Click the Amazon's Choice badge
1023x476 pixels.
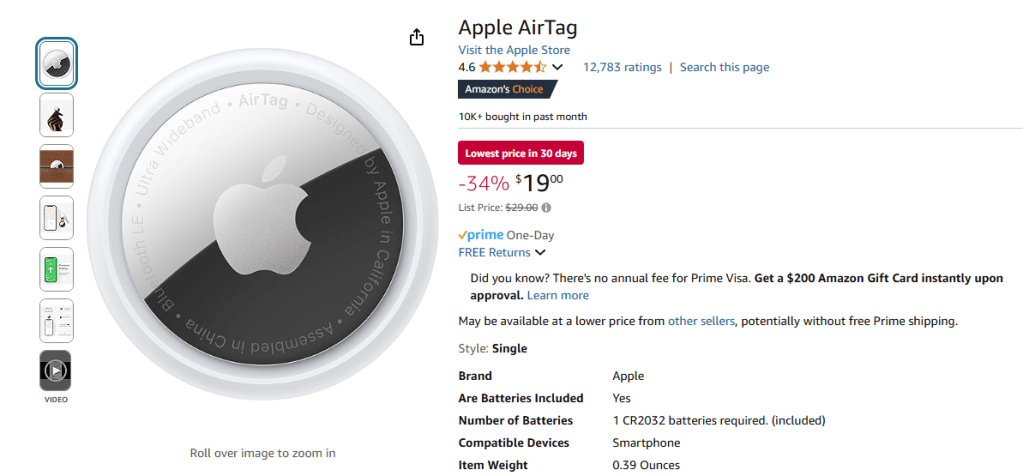click(x=504, y=89)
